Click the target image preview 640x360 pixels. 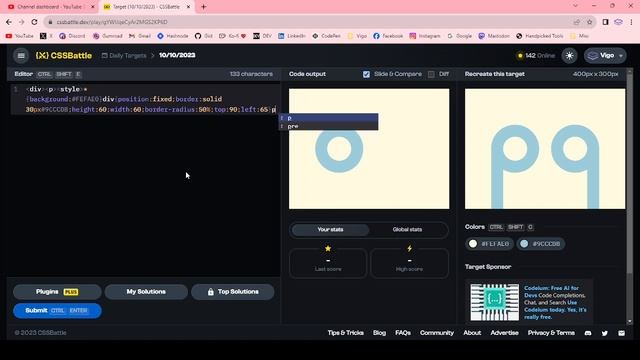[x=545, y=149]
